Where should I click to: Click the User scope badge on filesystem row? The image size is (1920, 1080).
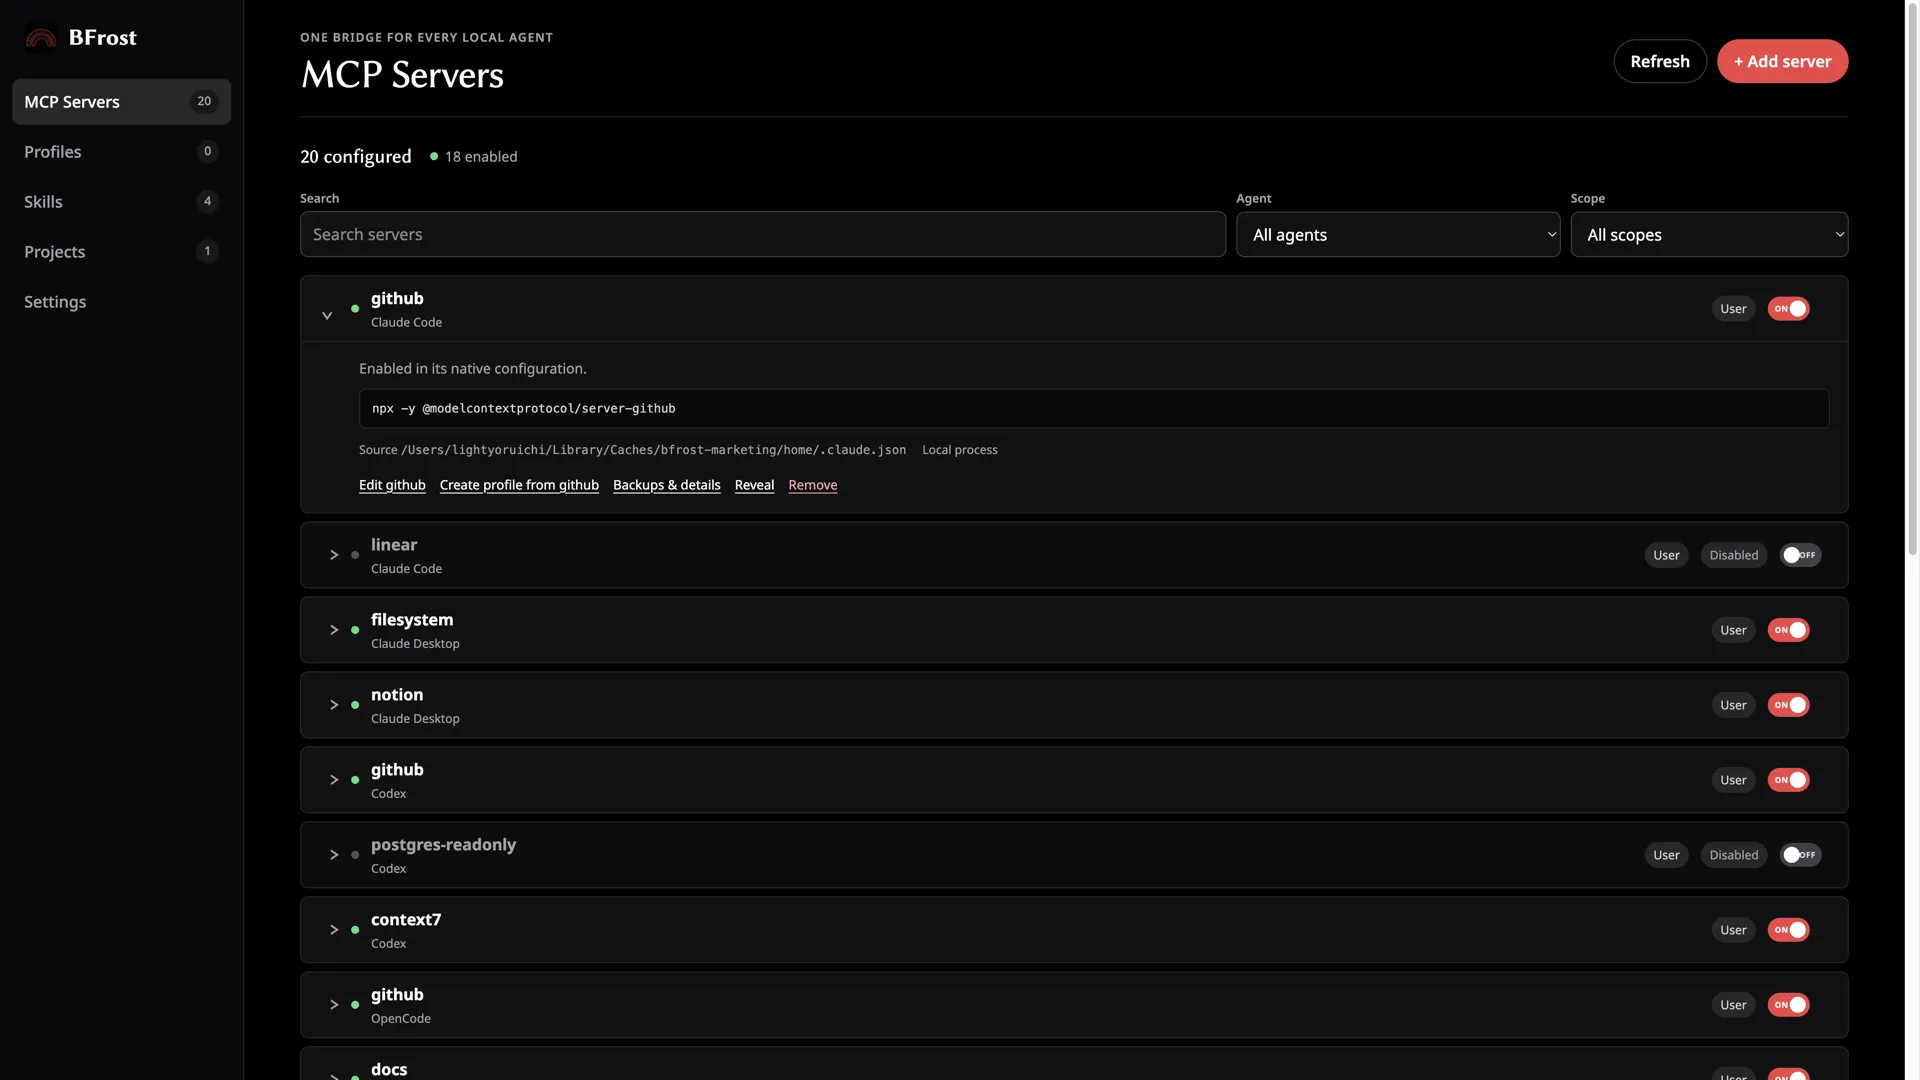[1733, 630]
